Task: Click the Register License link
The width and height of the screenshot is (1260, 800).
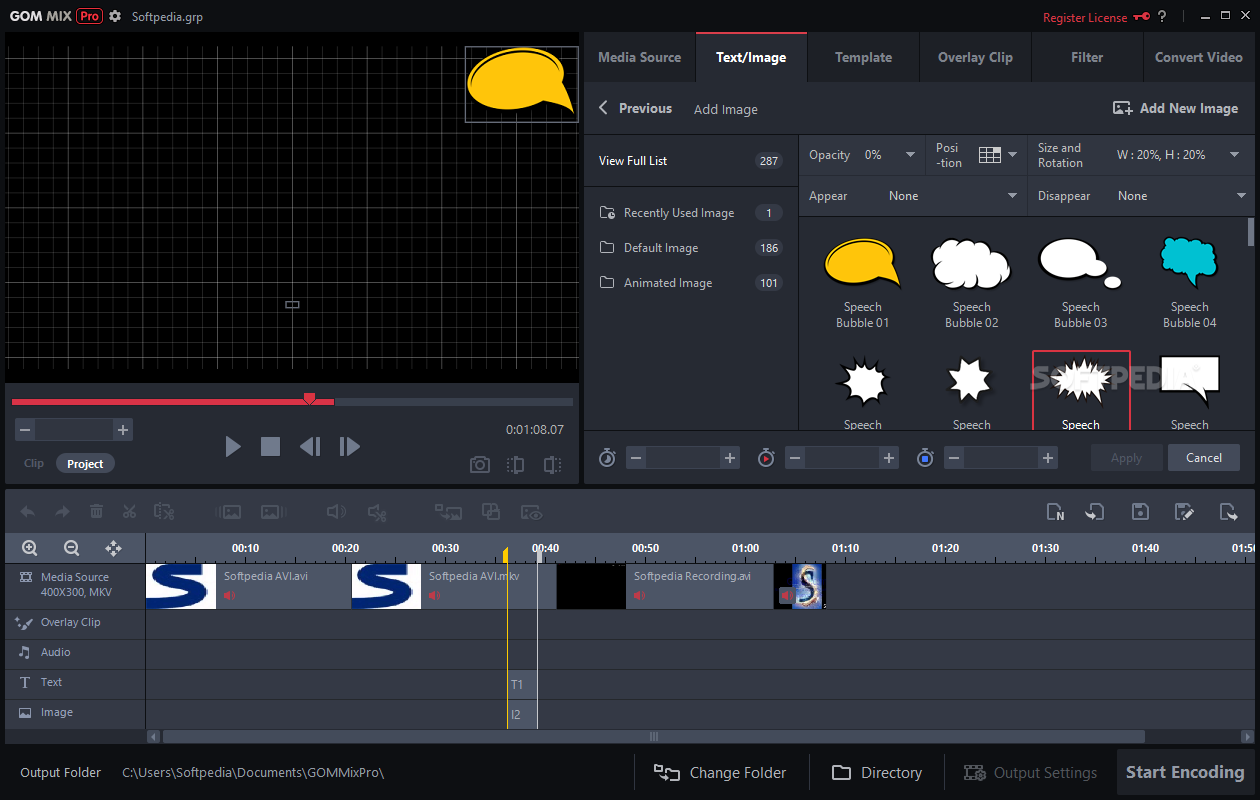Action: pyautogui.click(x=1085, y=18)
